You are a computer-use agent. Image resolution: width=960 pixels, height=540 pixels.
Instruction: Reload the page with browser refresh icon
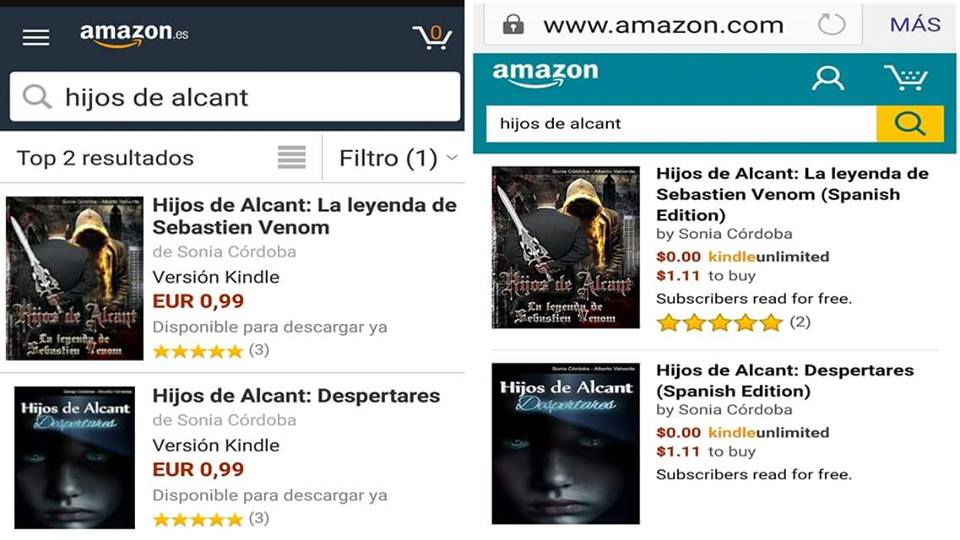click(x=831, y=25)
